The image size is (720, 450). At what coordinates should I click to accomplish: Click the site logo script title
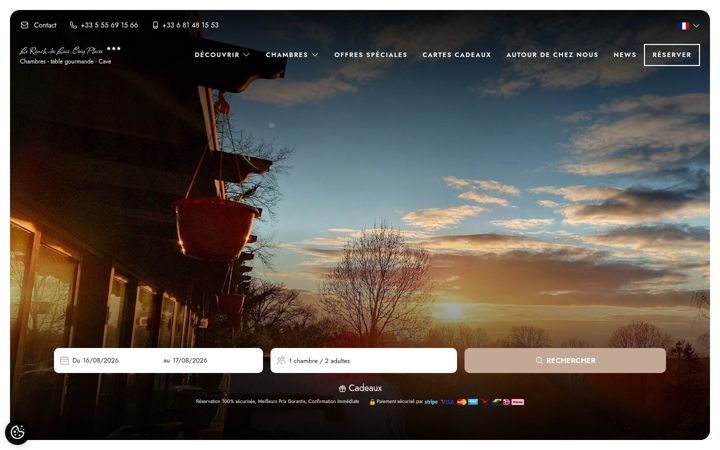tap(61, 51)
